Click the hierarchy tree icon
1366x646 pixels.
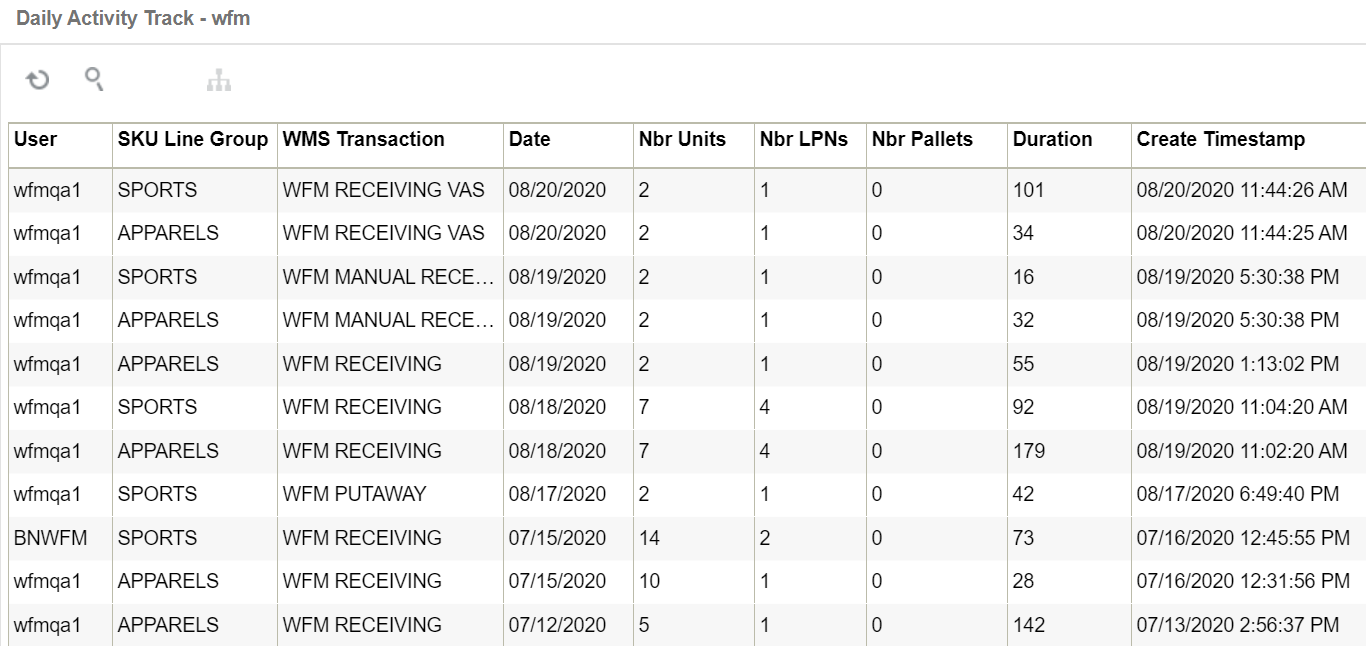tap(219, 80)
